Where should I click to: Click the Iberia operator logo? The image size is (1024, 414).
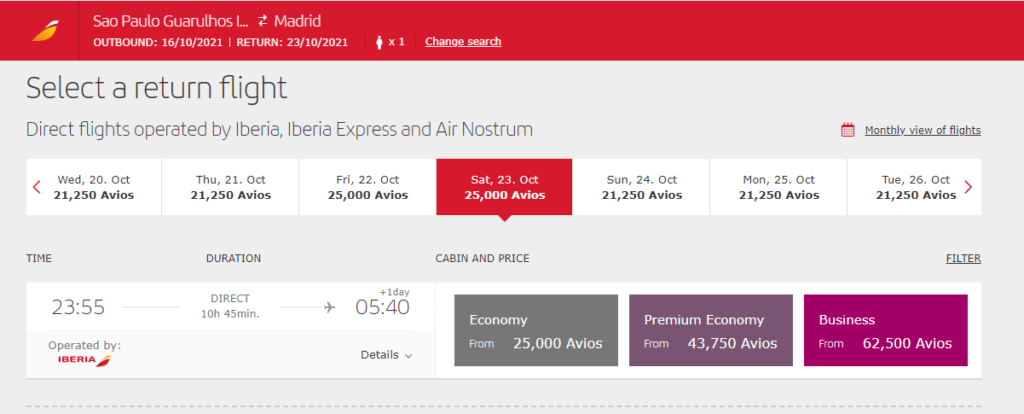pos(84,360)
